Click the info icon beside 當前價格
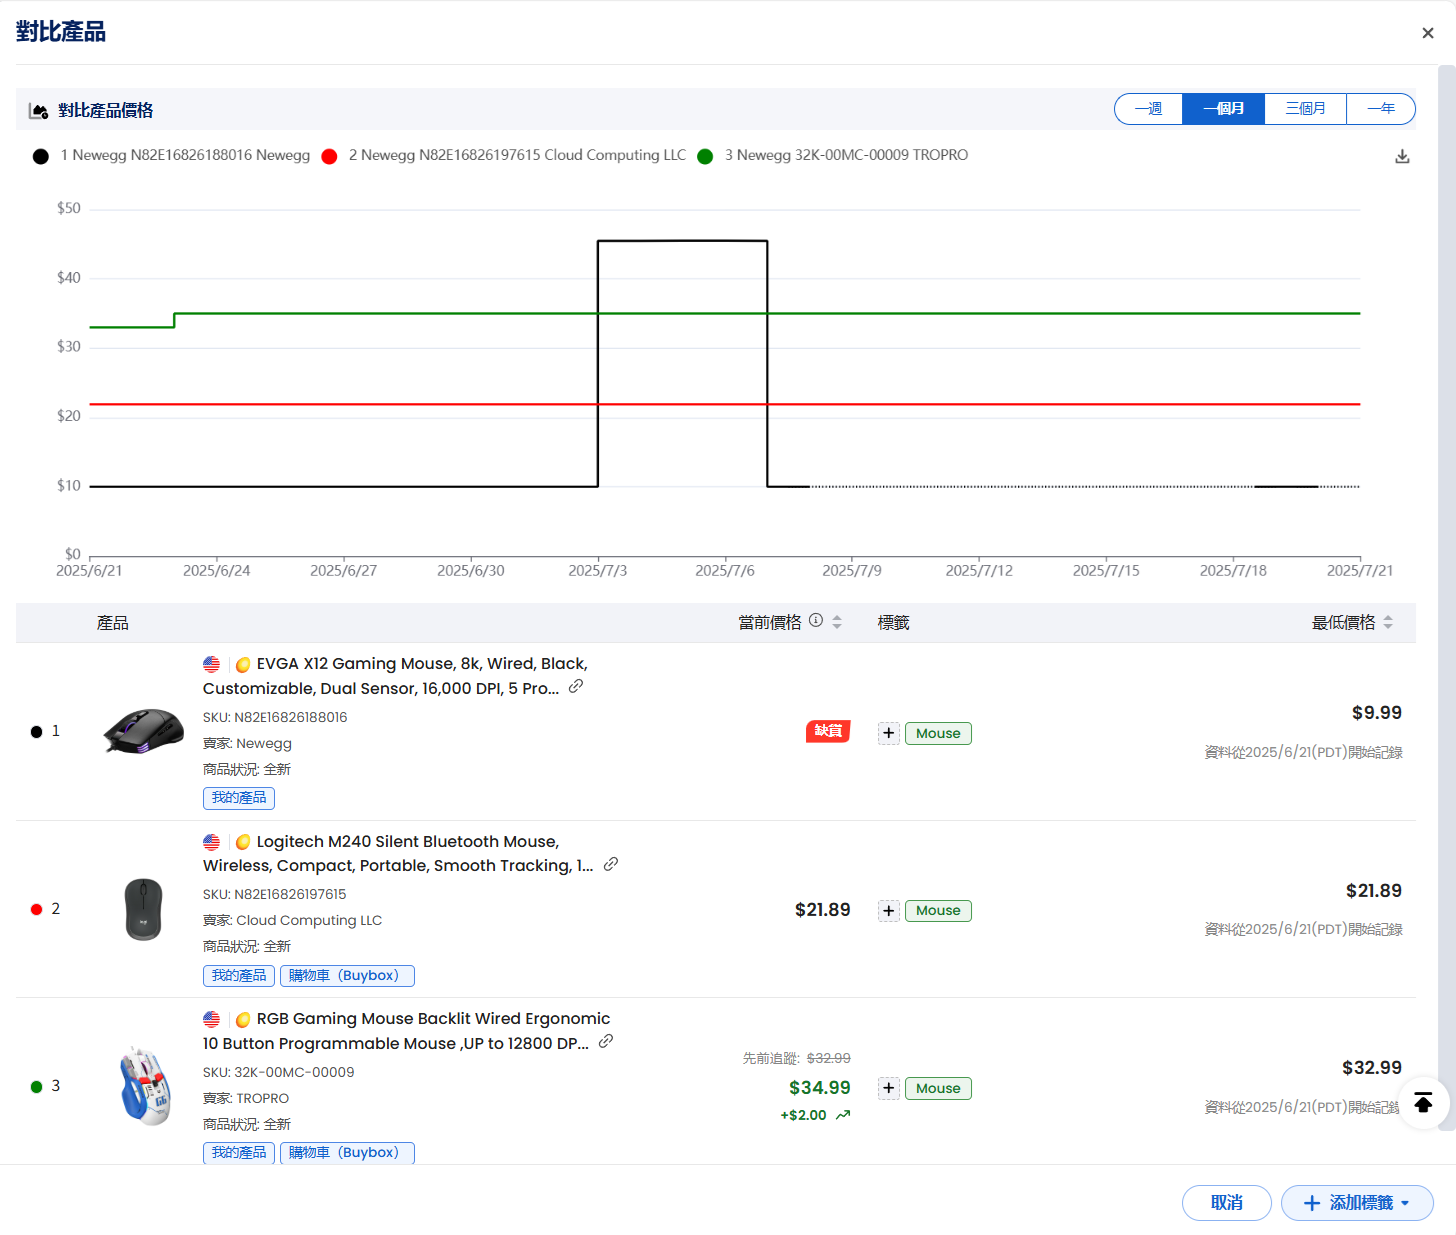 pos(816,621)
